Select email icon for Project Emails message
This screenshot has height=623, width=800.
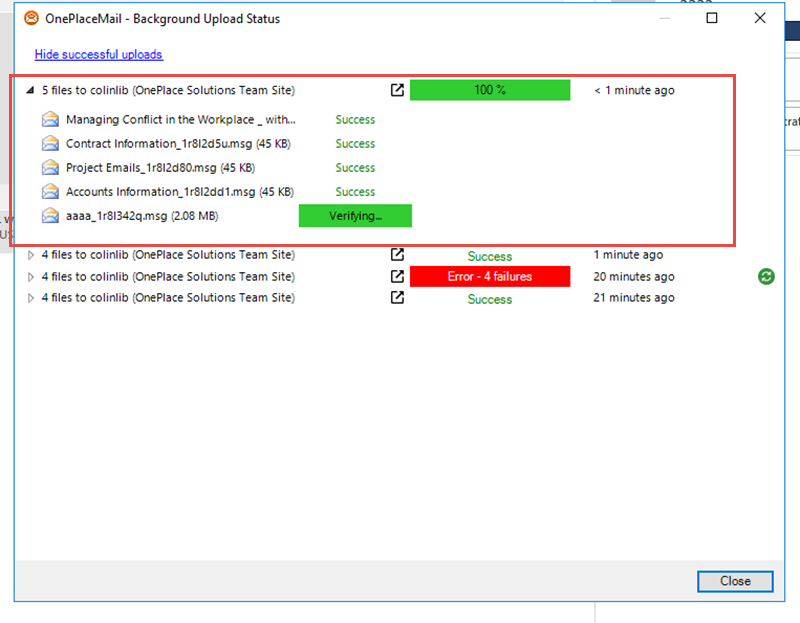[x=50, y=167]
